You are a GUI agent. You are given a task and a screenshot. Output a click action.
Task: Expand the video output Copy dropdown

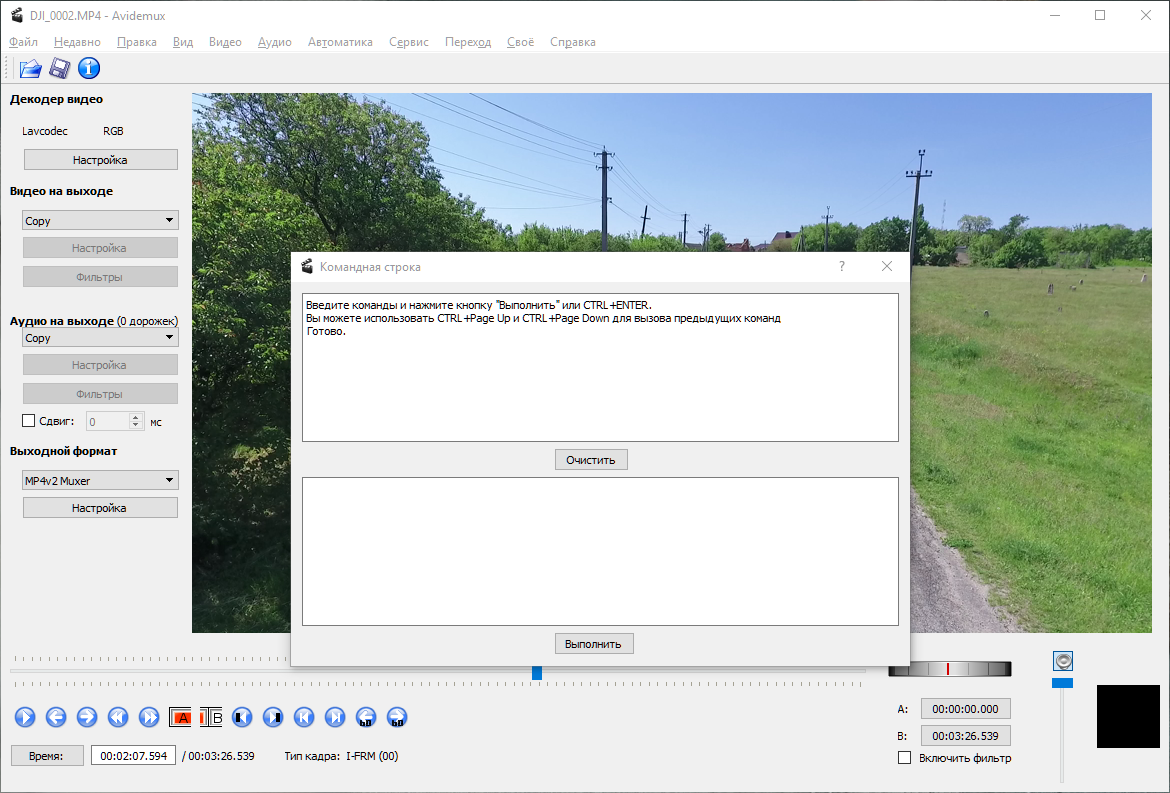pos(101,220)
